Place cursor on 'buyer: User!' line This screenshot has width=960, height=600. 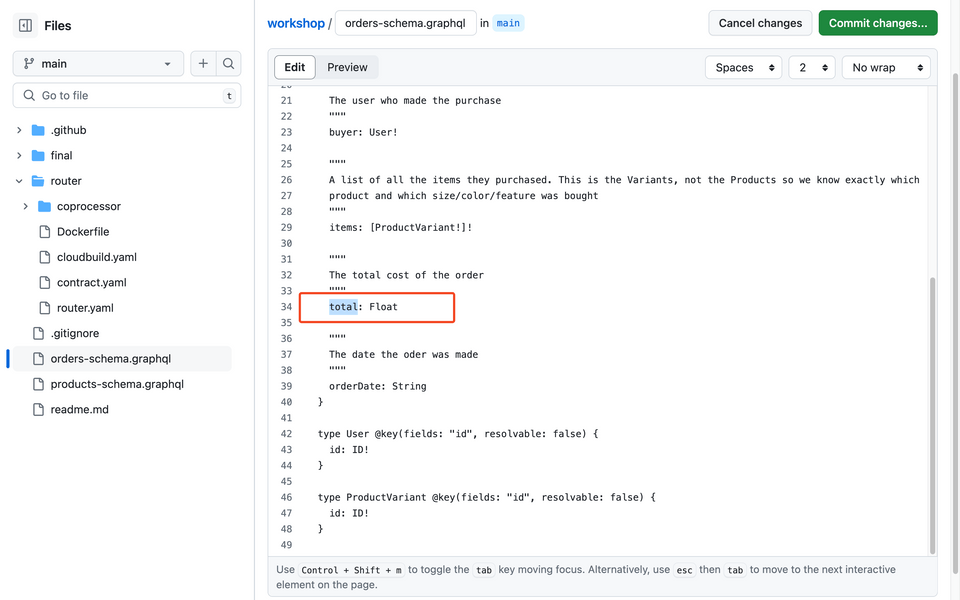(x=363, y=132)
